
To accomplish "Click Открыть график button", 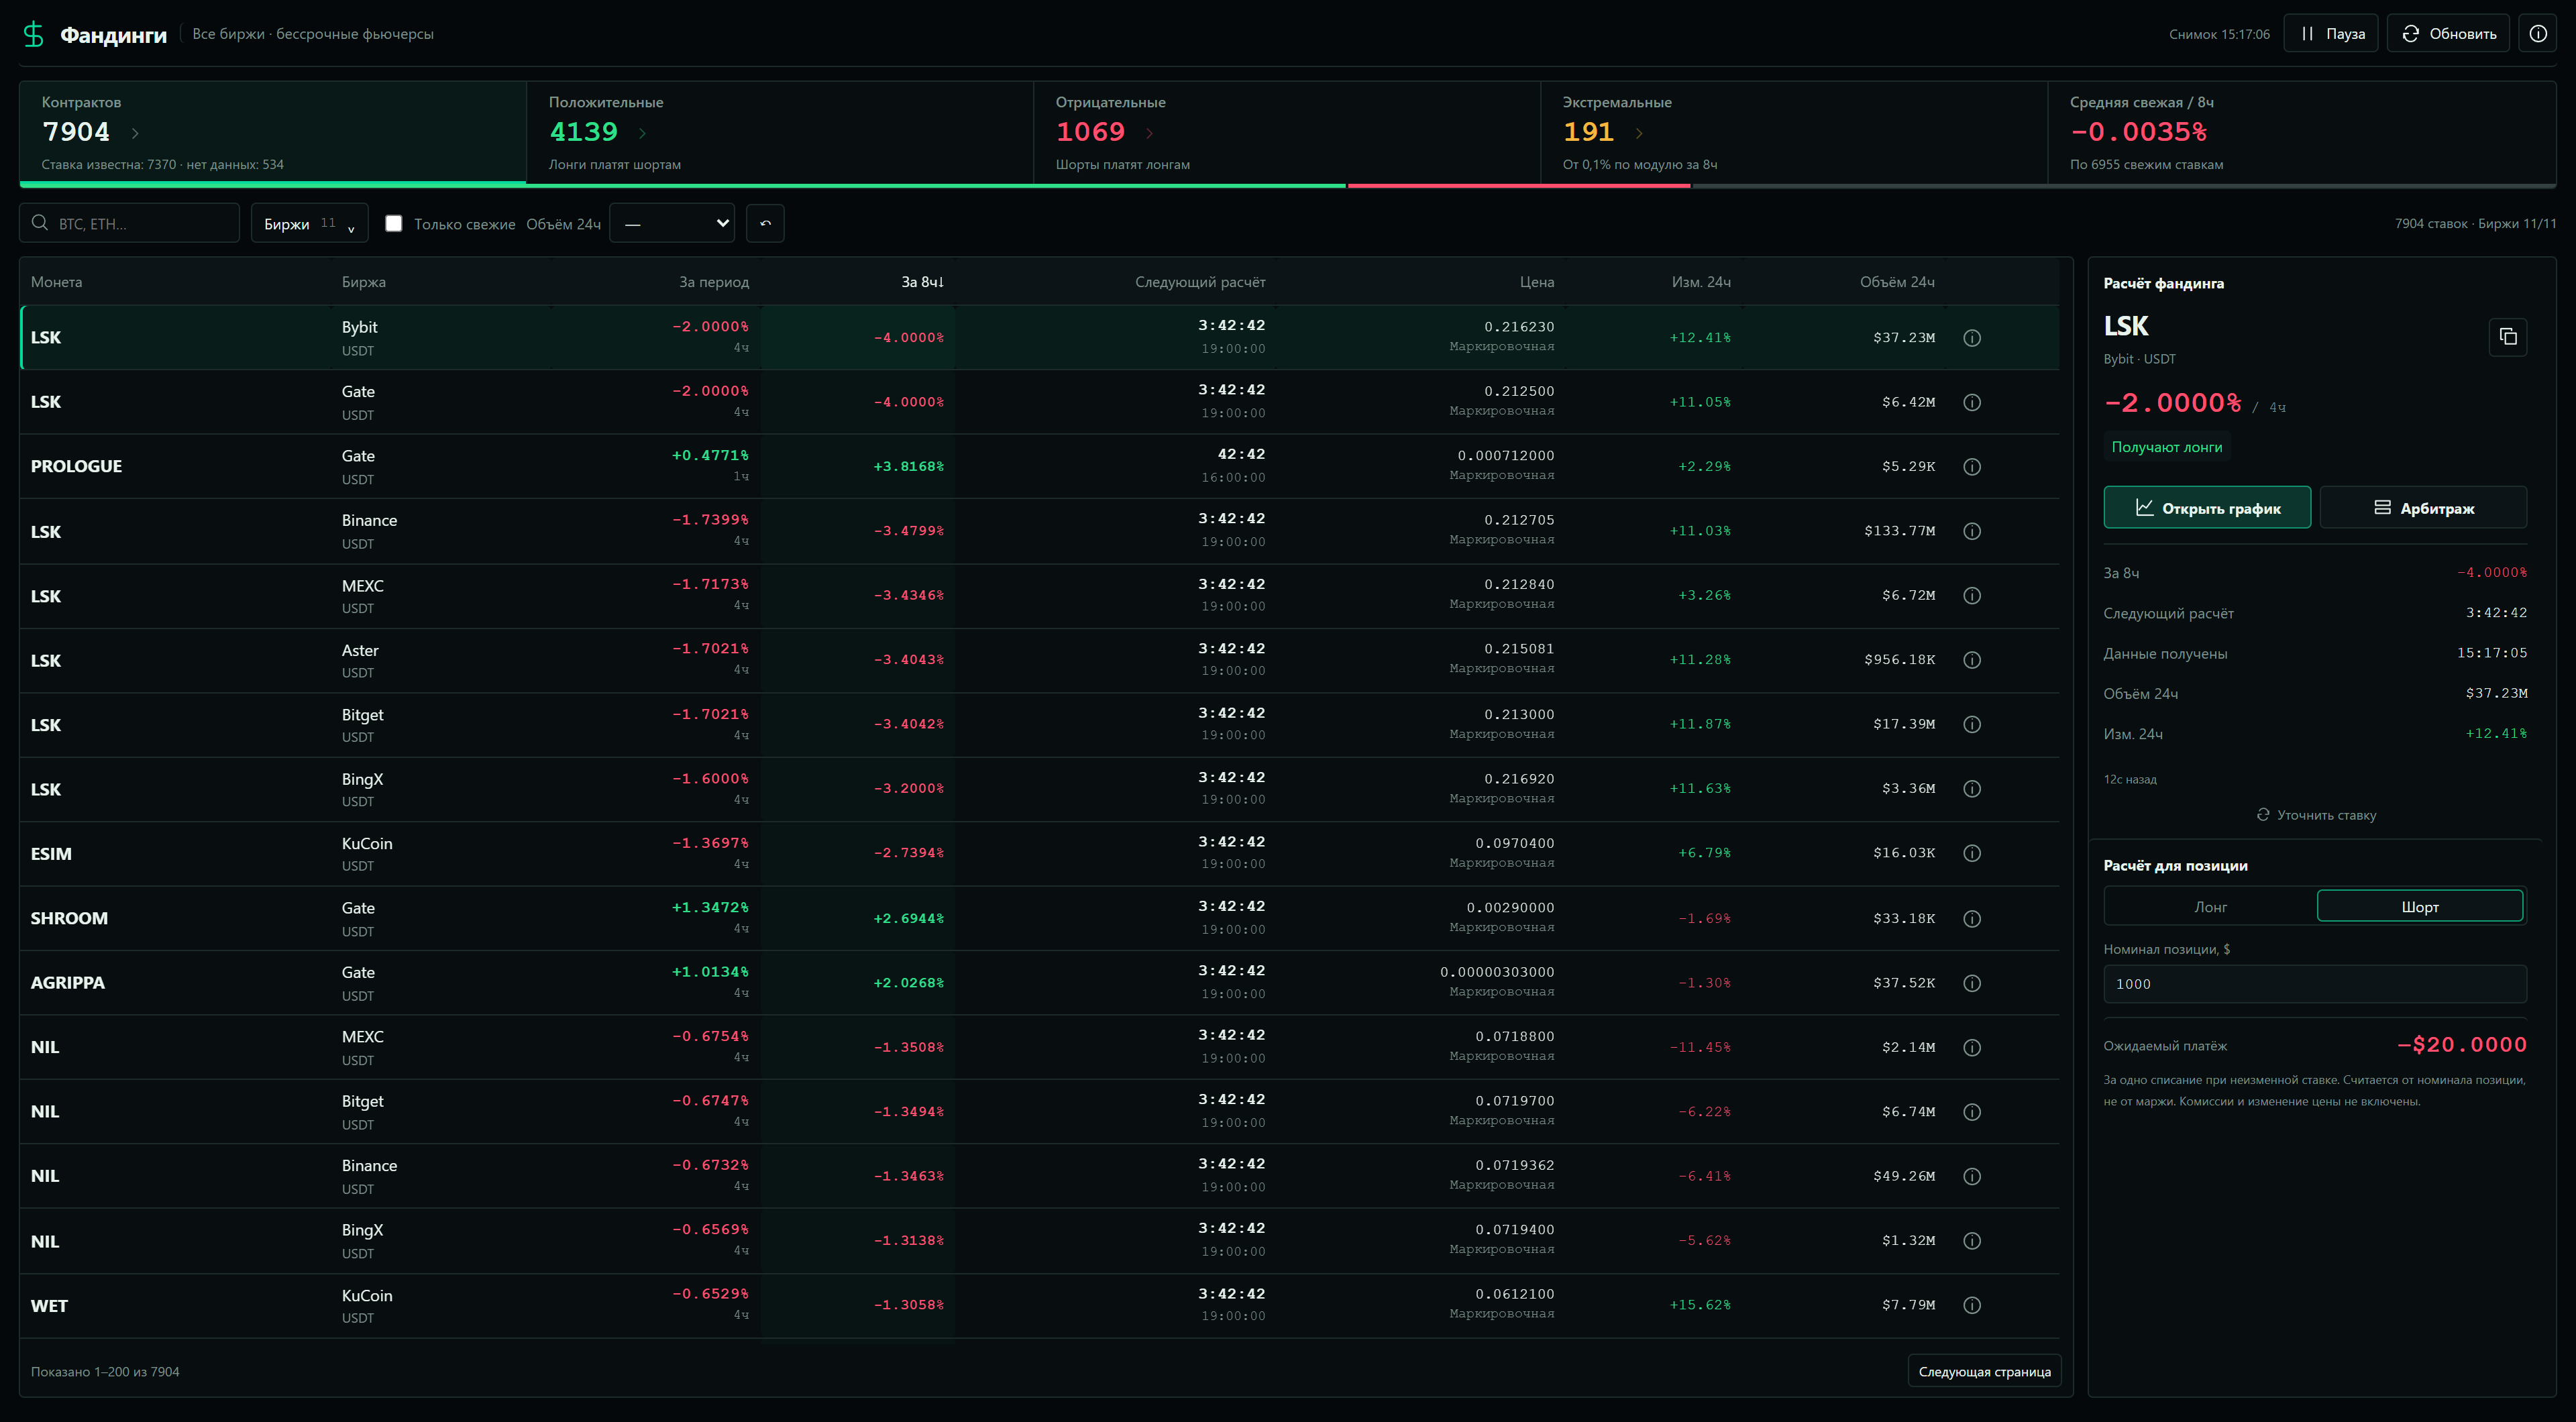I will (x=2207, y=507).
